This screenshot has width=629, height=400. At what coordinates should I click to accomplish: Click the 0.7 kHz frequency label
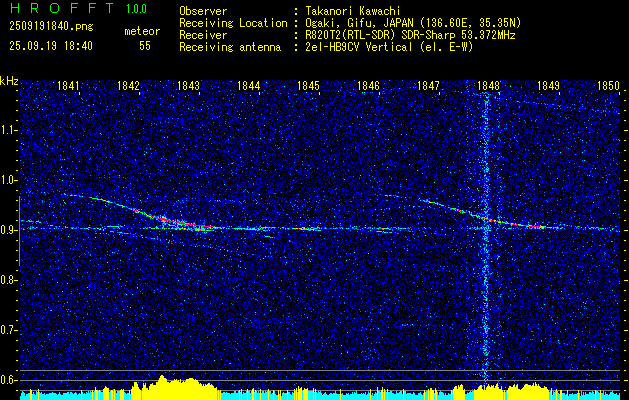pos(8,330)
